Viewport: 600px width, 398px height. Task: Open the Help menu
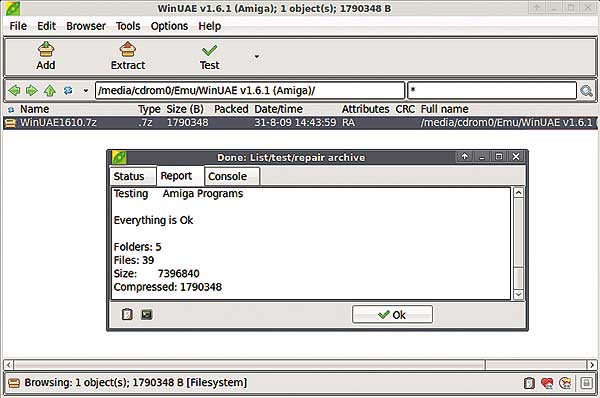tap(210, 26)
